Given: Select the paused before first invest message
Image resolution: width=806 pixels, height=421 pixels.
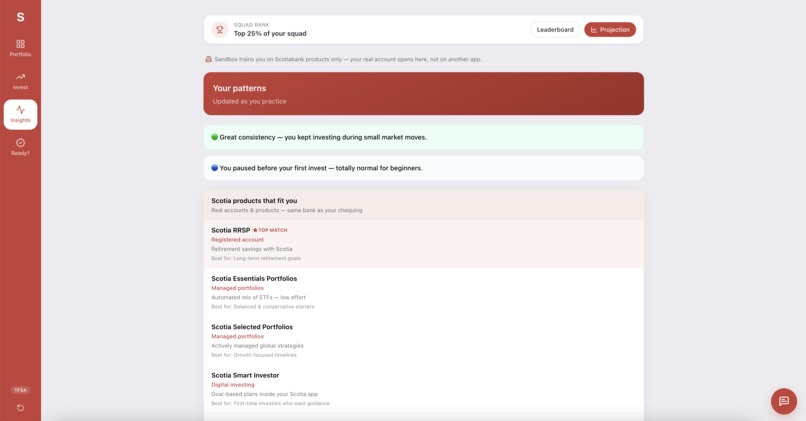Looking at the screenshot, I should (x=424, y=168).
